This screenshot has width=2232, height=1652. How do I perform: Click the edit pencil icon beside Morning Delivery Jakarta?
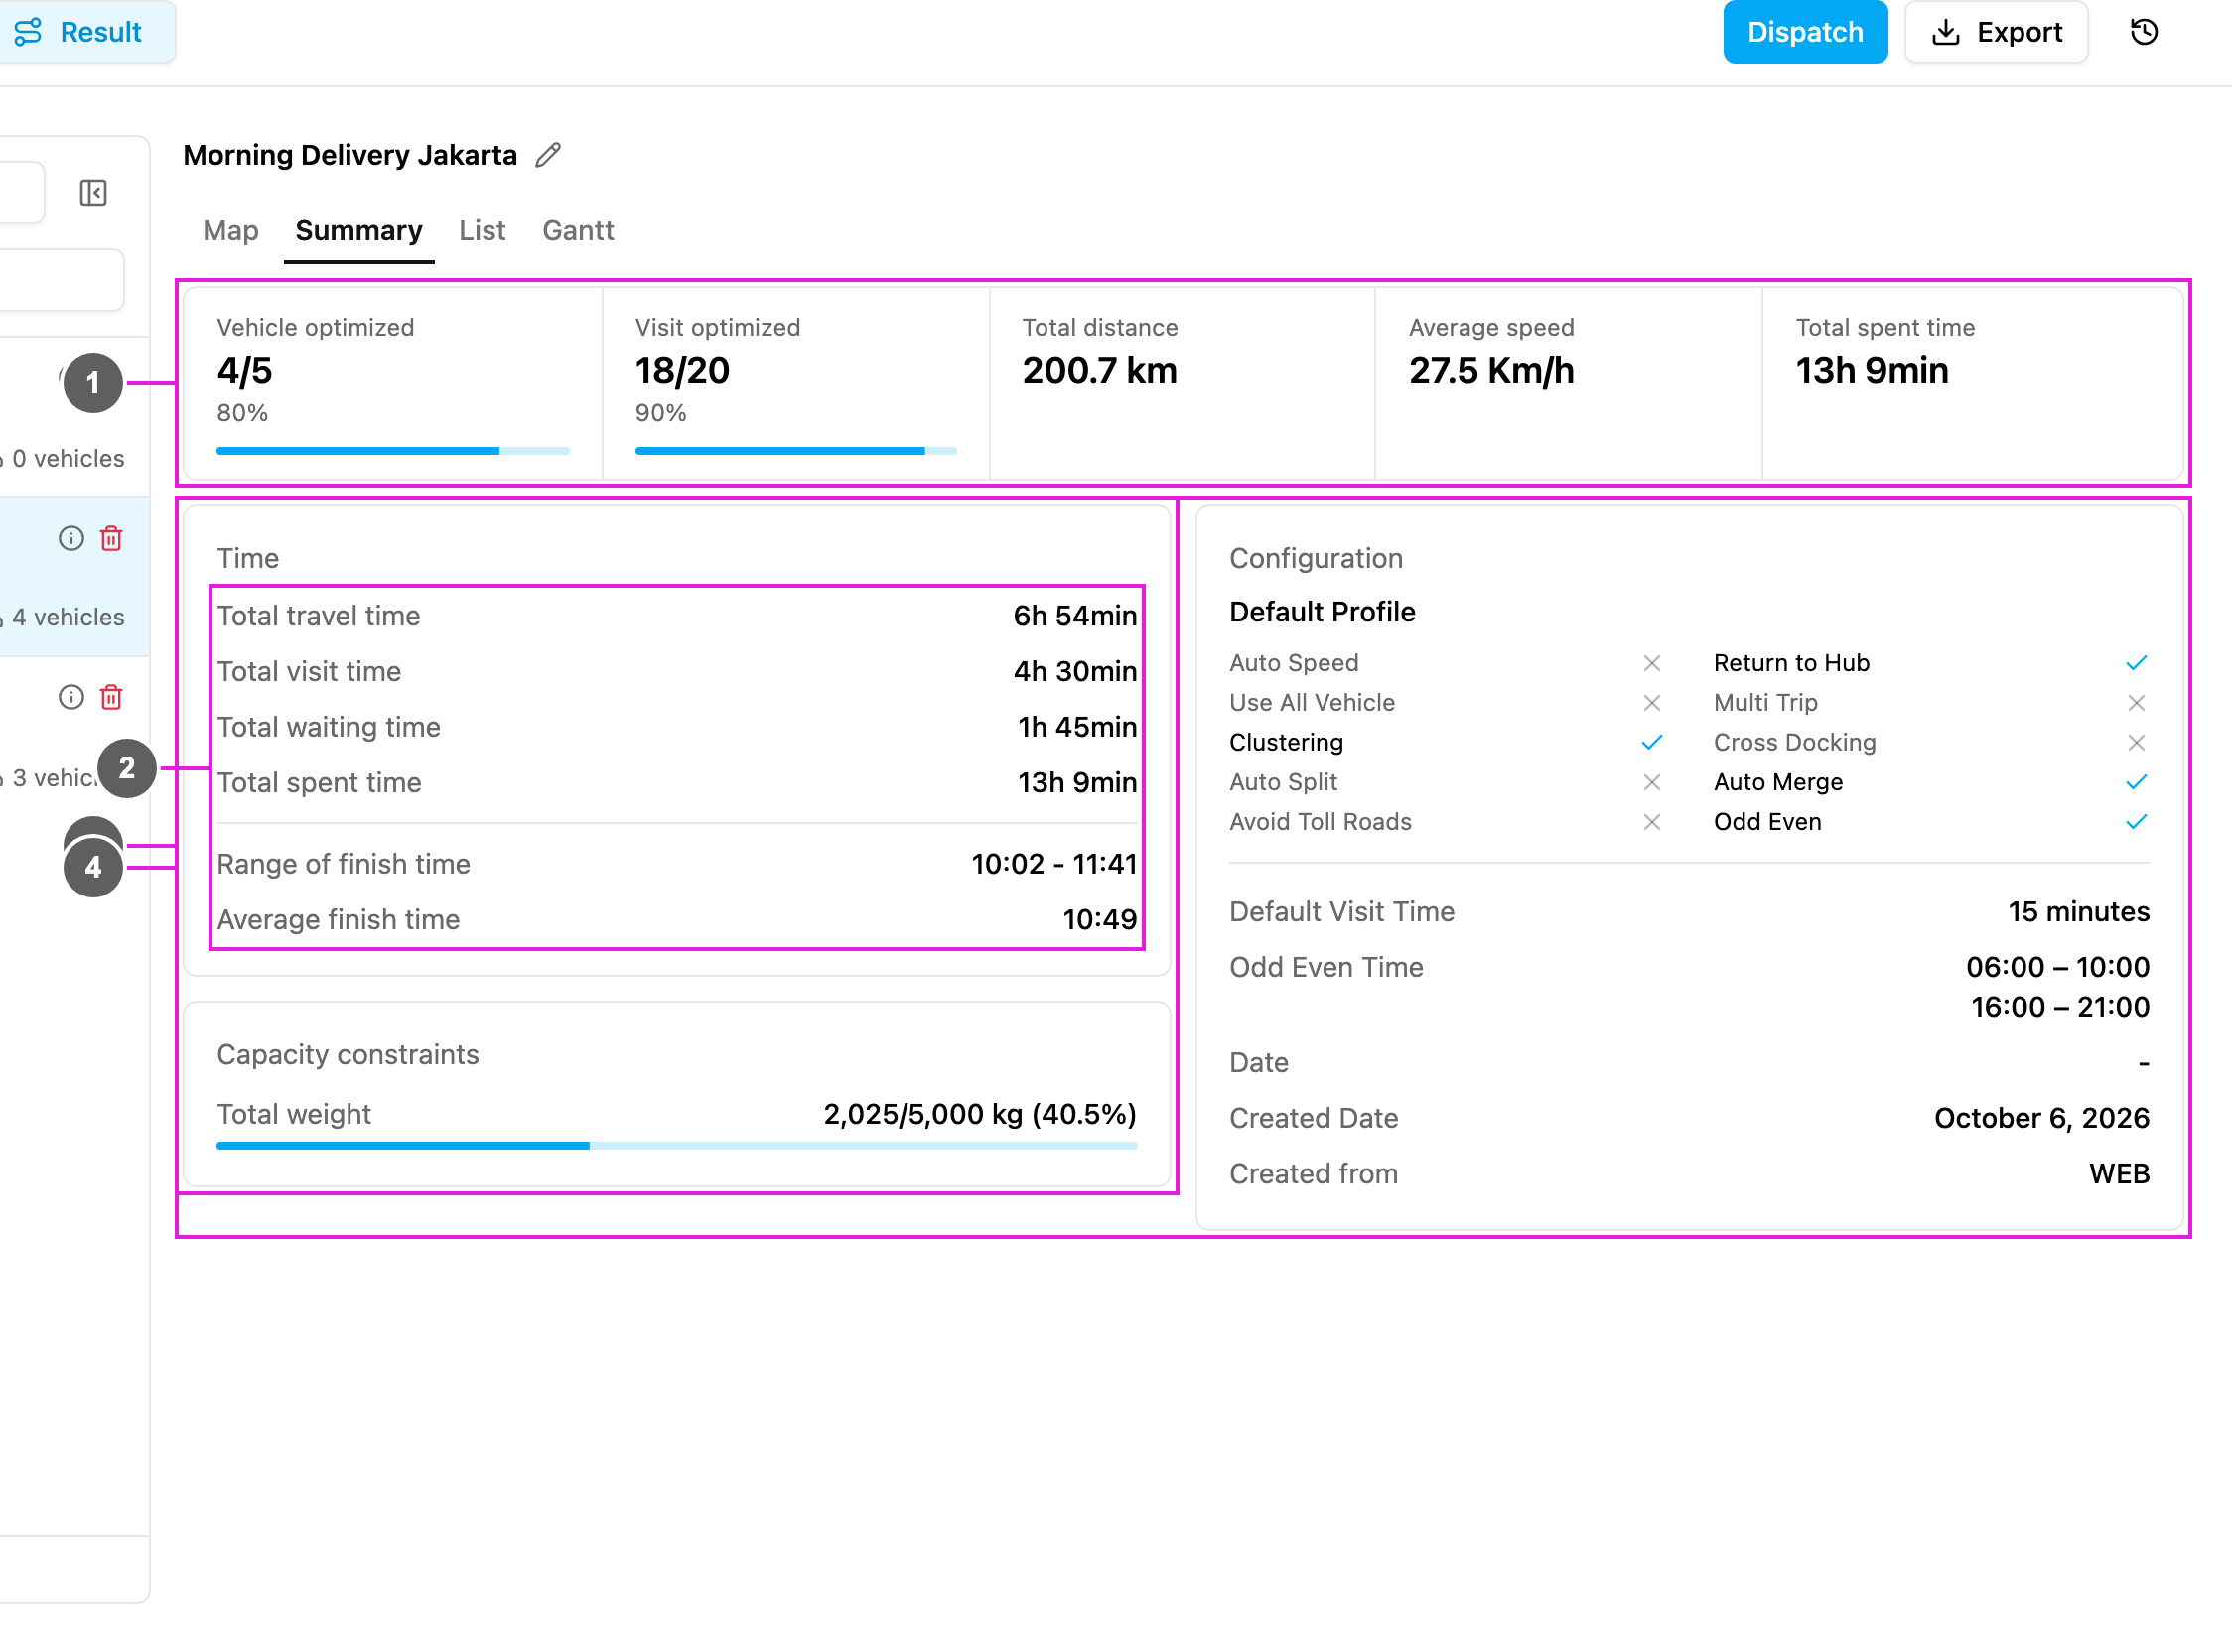pos(548,155)
